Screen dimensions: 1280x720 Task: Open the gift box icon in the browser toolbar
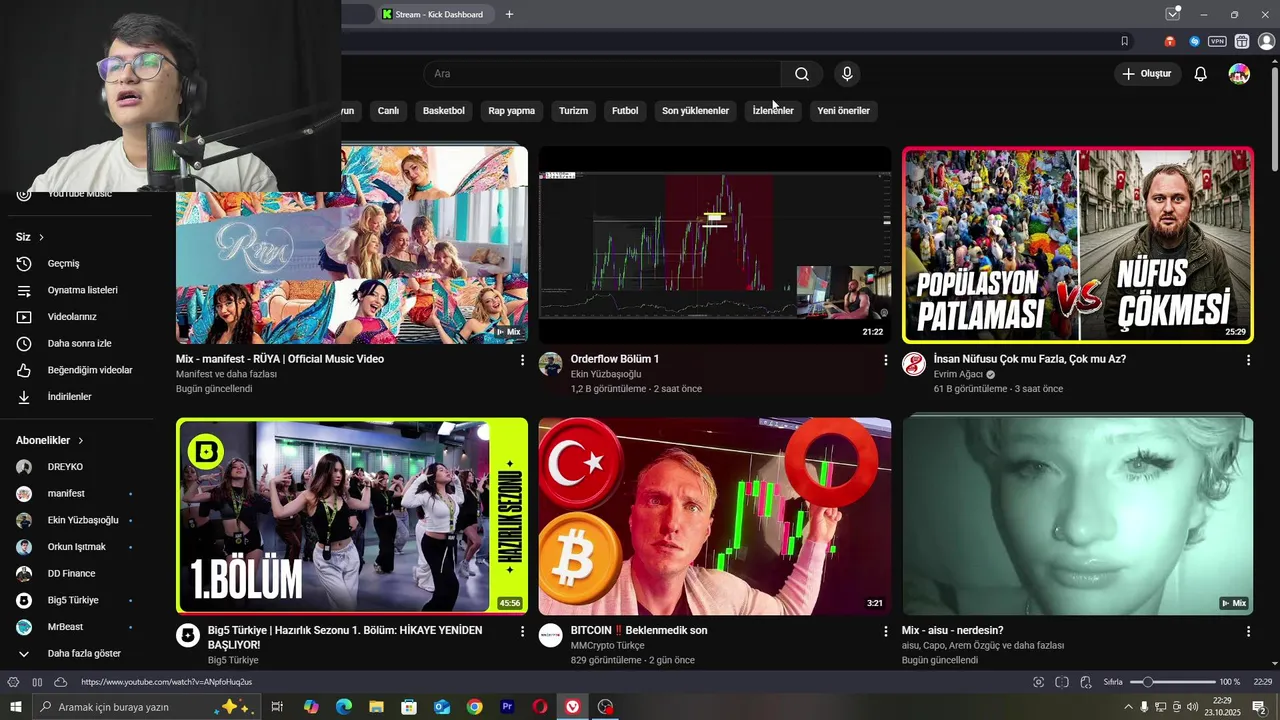pyautogui.click(x=1242, y=42)
